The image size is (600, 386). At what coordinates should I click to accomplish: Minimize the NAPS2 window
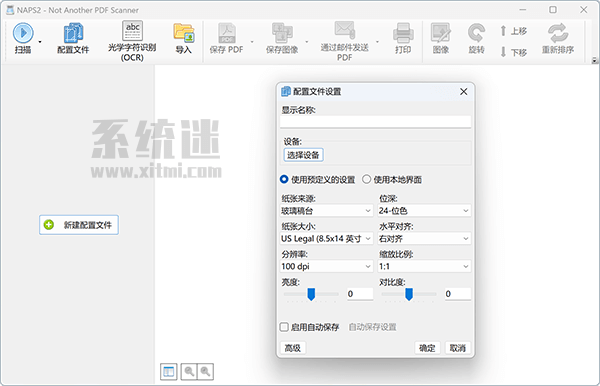tap(523, 10)
